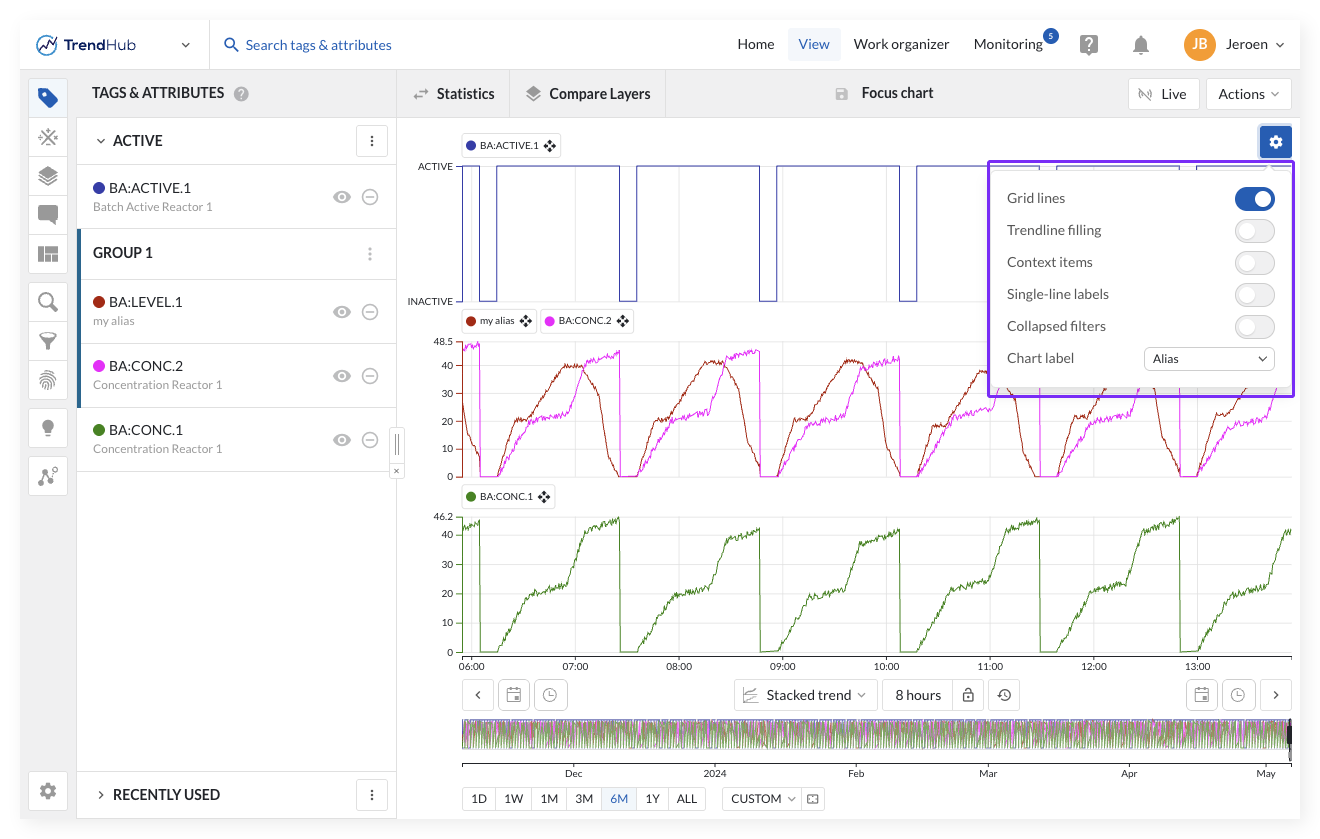Click the notifications bell icon

[x=1140, y=45]
